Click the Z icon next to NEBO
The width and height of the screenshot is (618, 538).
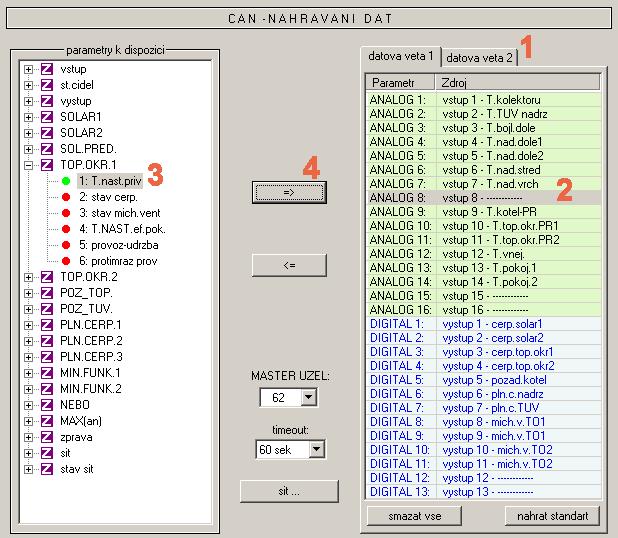(x=47, y=405)
